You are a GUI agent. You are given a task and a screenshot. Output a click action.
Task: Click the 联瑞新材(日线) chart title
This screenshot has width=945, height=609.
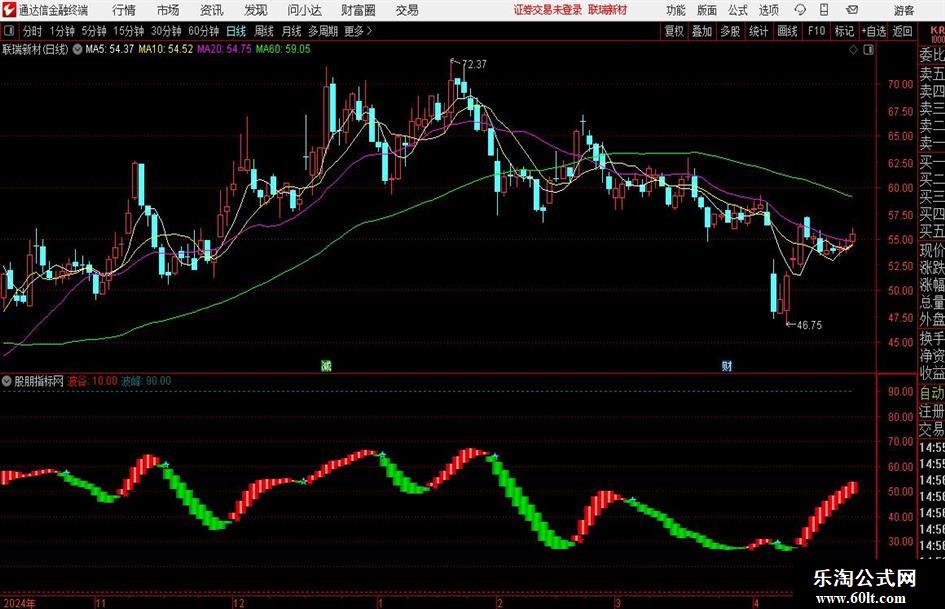[36, 49]
